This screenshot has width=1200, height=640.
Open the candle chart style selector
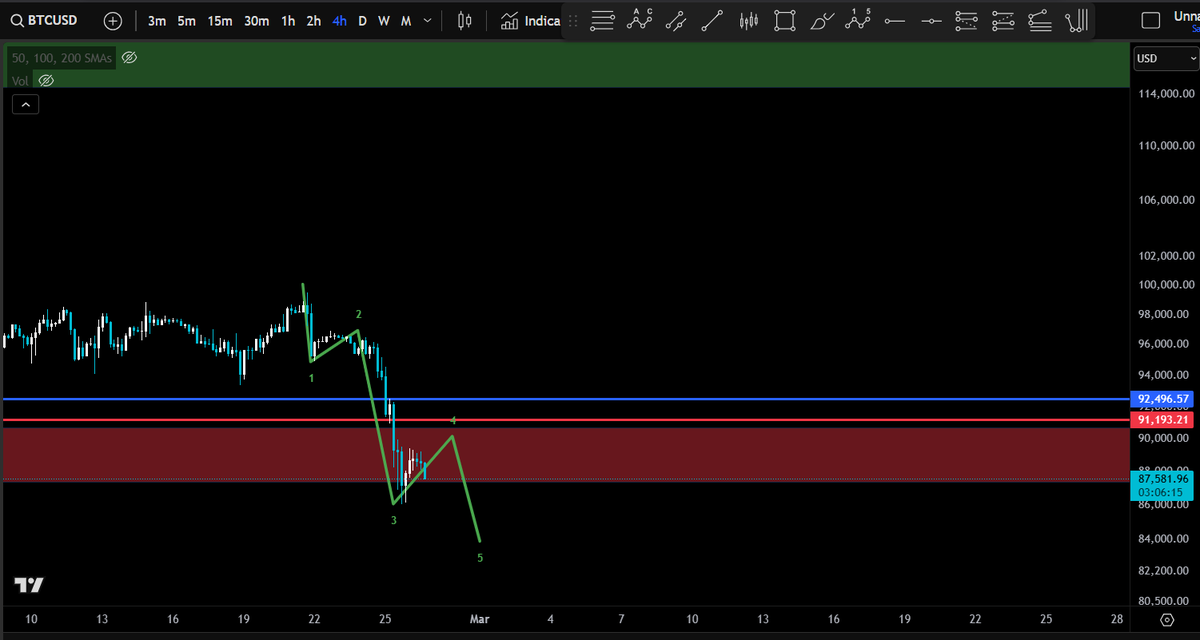(463, 20)
